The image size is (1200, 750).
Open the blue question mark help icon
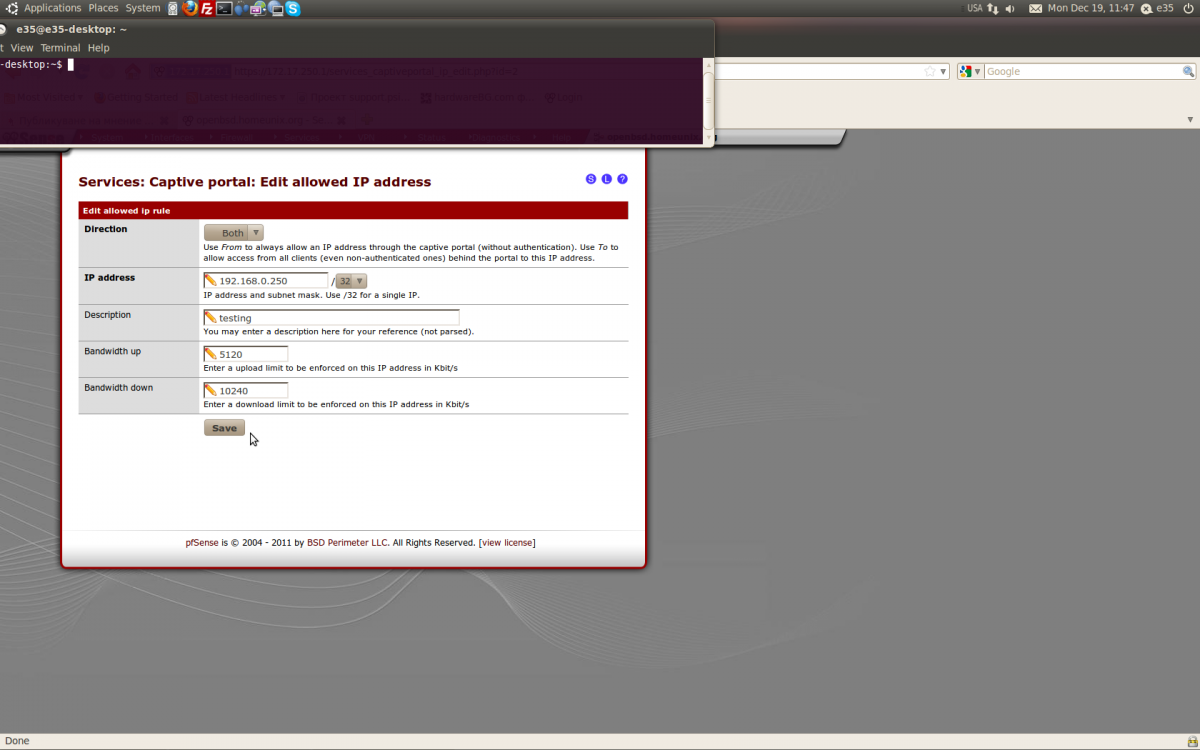tap(622, 179)
